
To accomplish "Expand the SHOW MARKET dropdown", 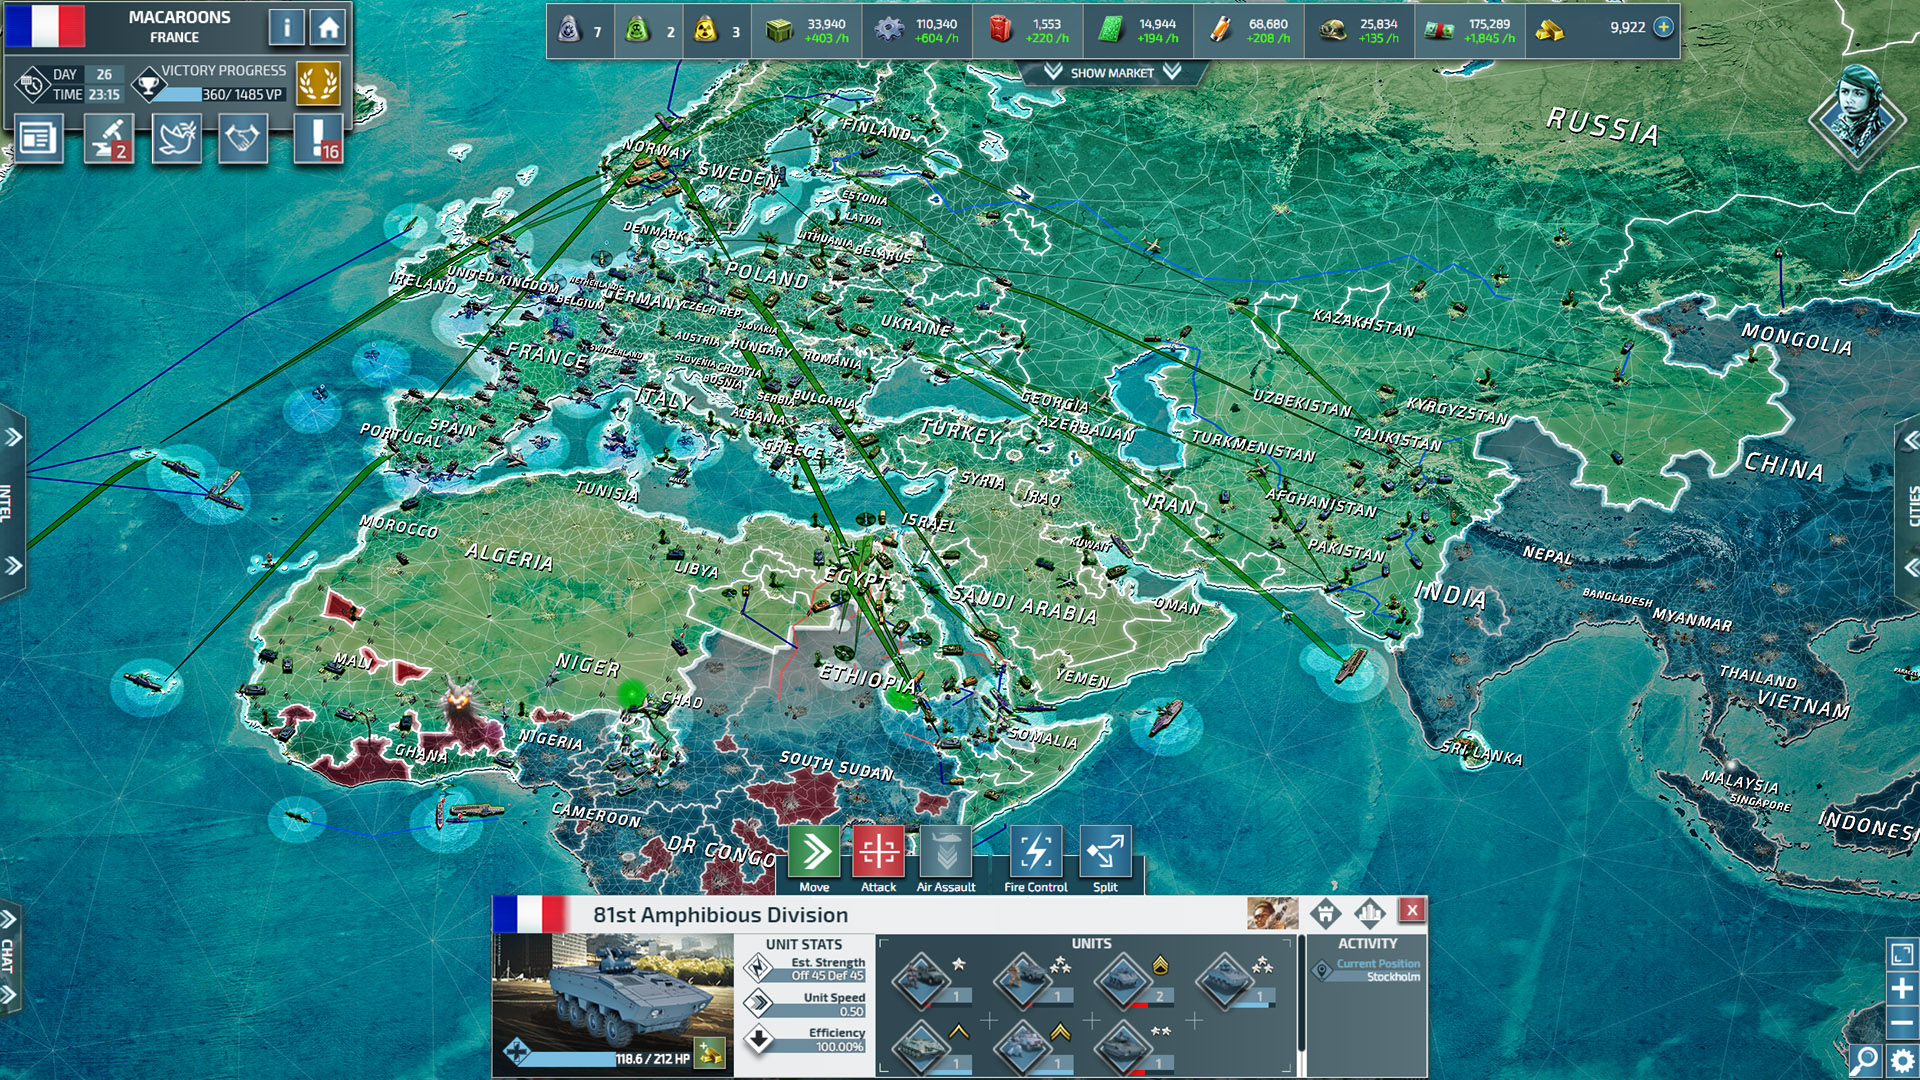I will 1110,72.
